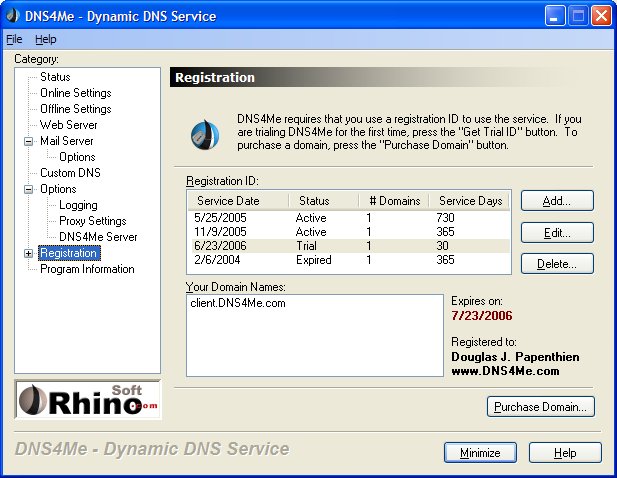Select the 6/23/2006 Trial row
The height and width of the screenshot is (478, 617).
click(x=350, y=246)
